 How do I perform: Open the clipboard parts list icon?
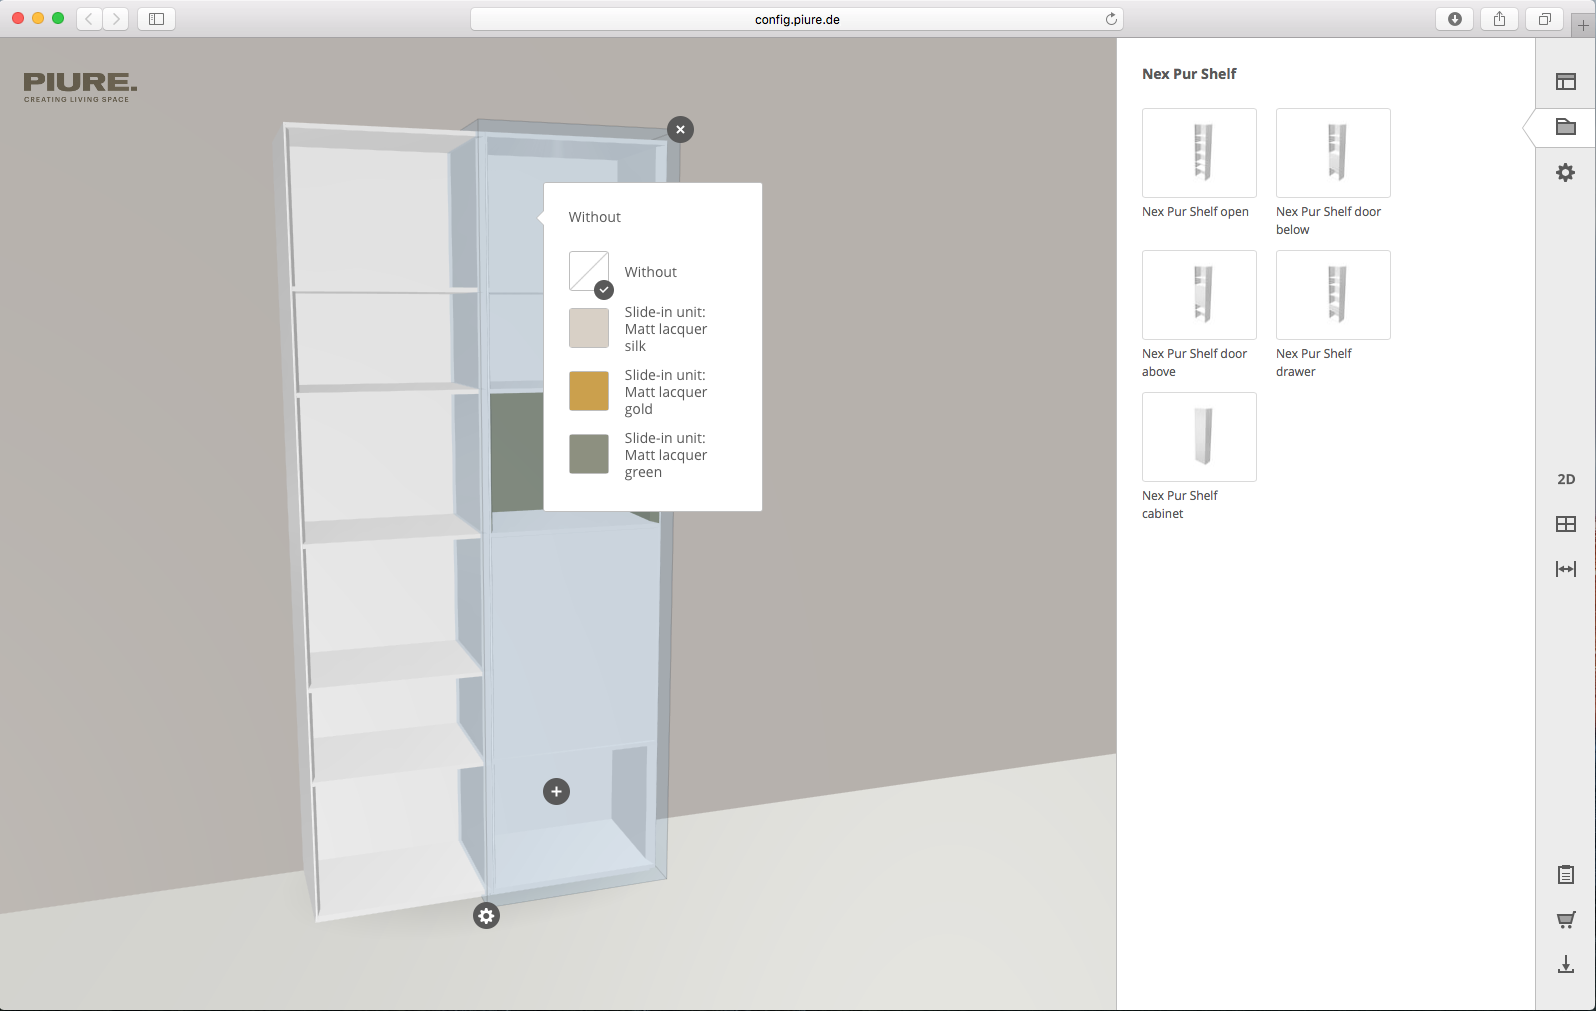pos(1566,875)
